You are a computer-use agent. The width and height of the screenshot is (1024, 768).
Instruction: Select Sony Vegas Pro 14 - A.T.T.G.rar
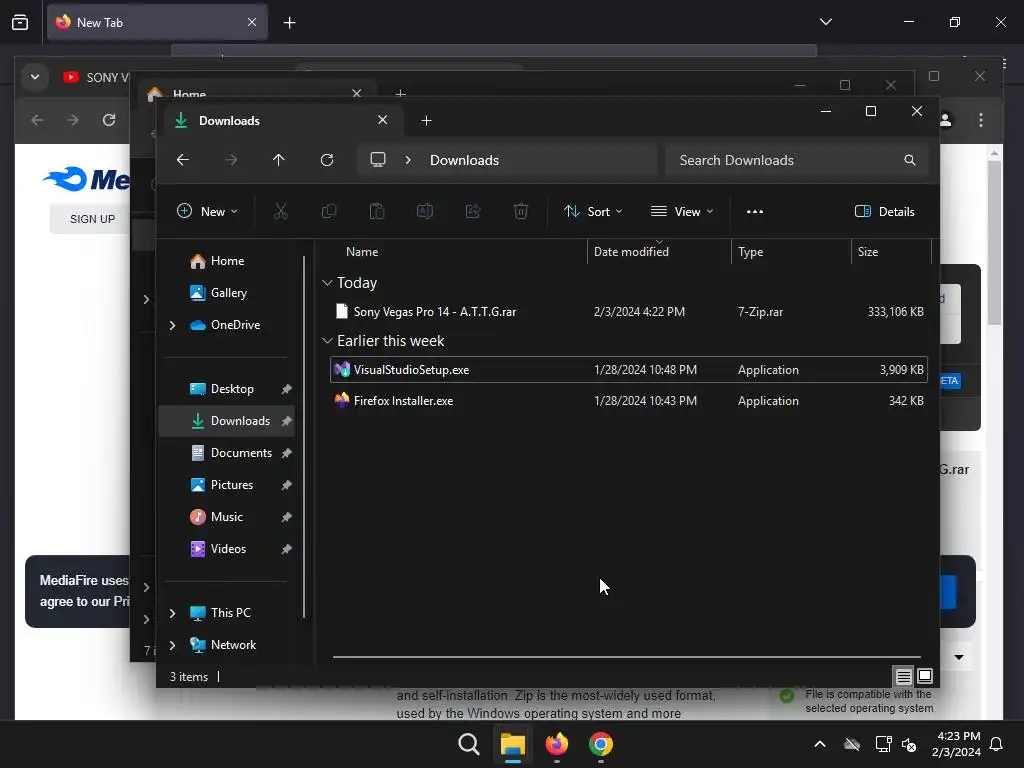pos(629,312)
